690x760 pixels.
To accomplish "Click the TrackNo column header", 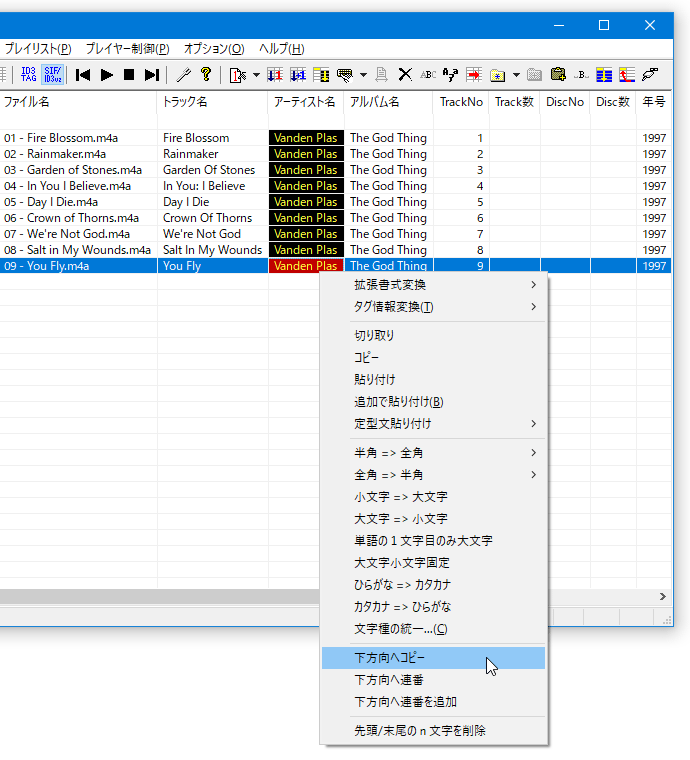I will tap(461, 102).
